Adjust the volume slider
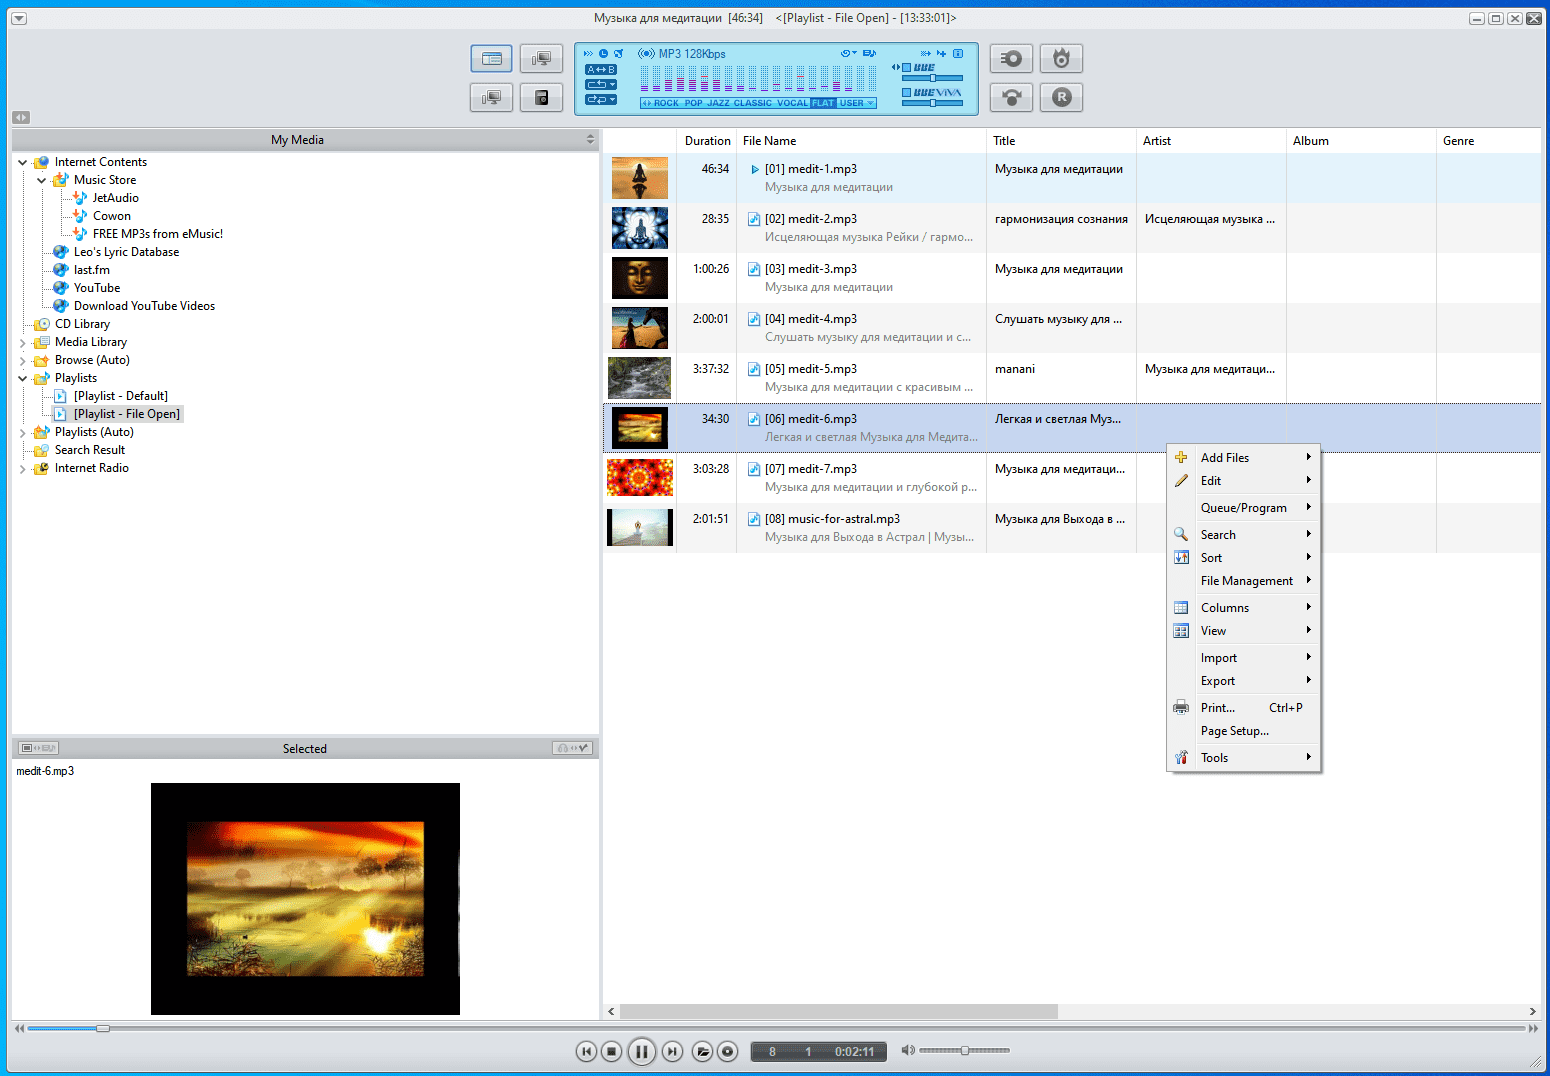 pyautogui.click(x=964, y=1050)
